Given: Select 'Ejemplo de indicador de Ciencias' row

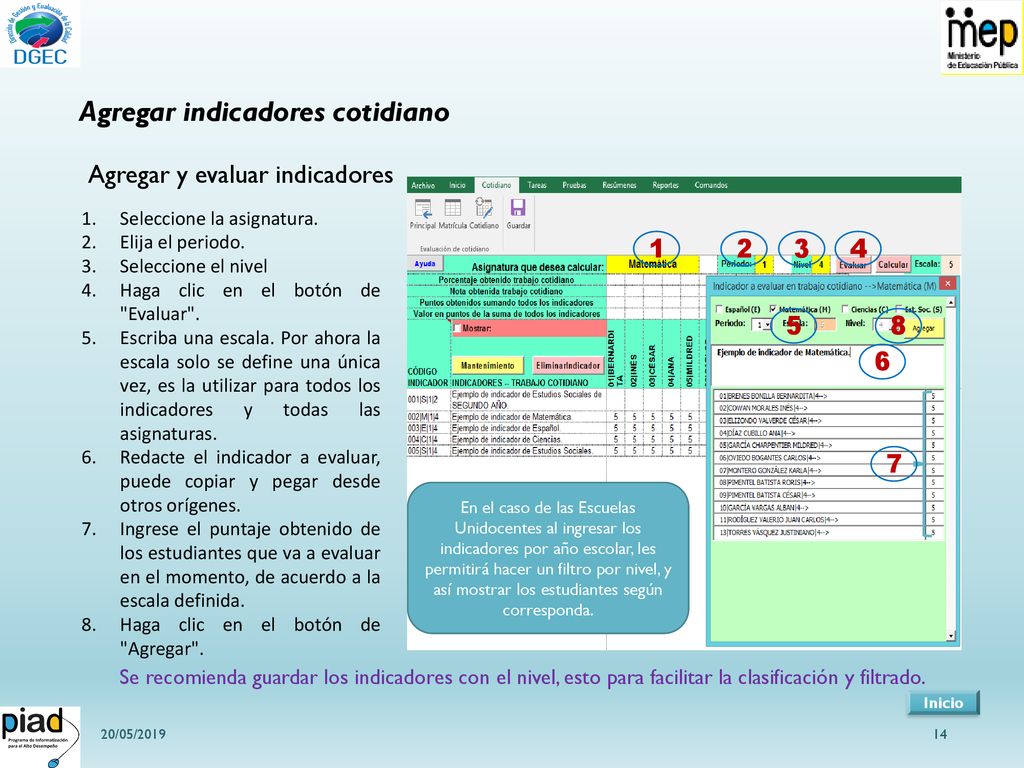Looking at the screenshot, I should (x=528, y=440).
